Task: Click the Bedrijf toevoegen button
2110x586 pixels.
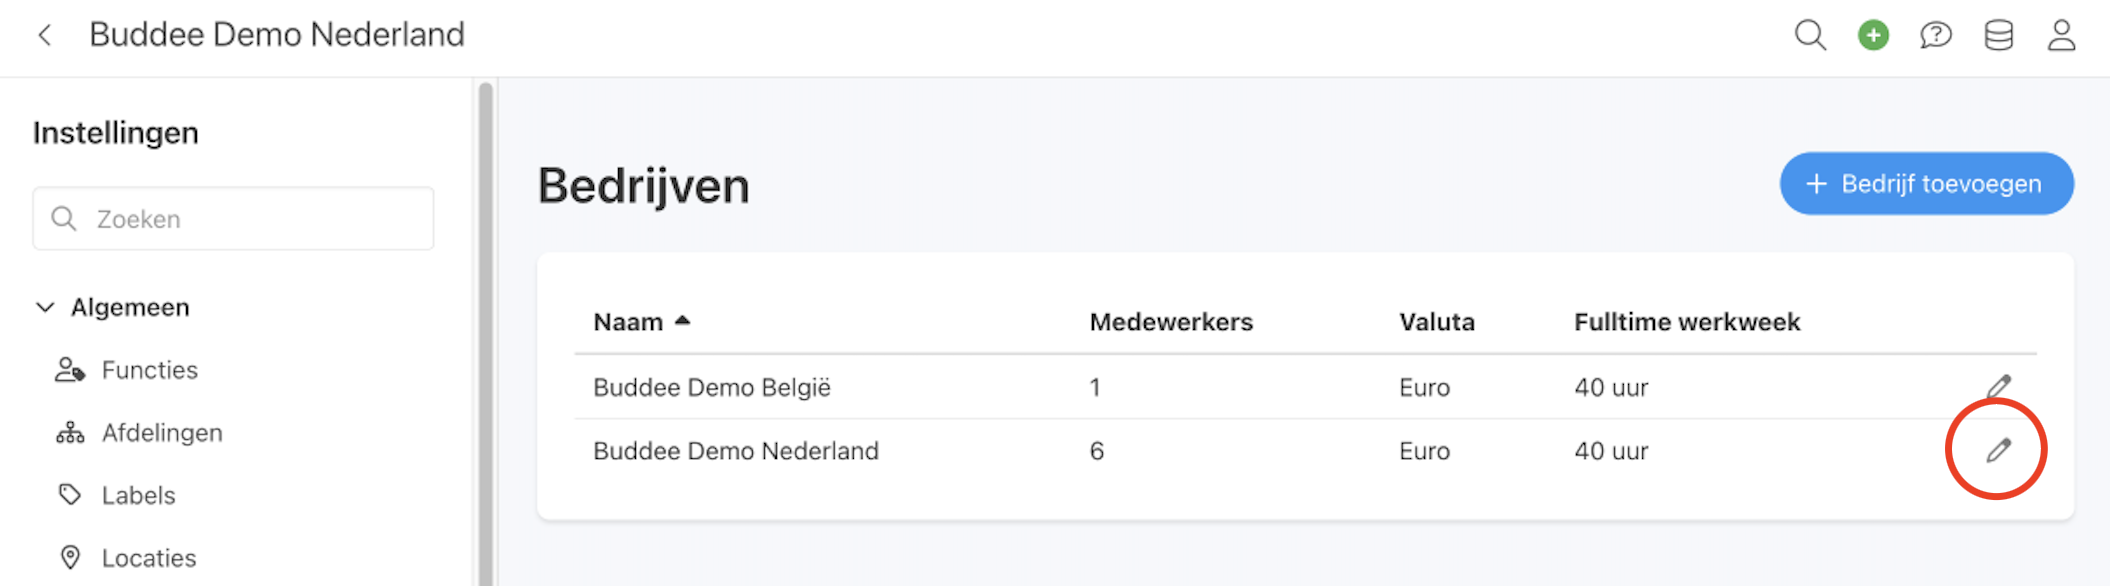Action: [x=1926, y=183]
